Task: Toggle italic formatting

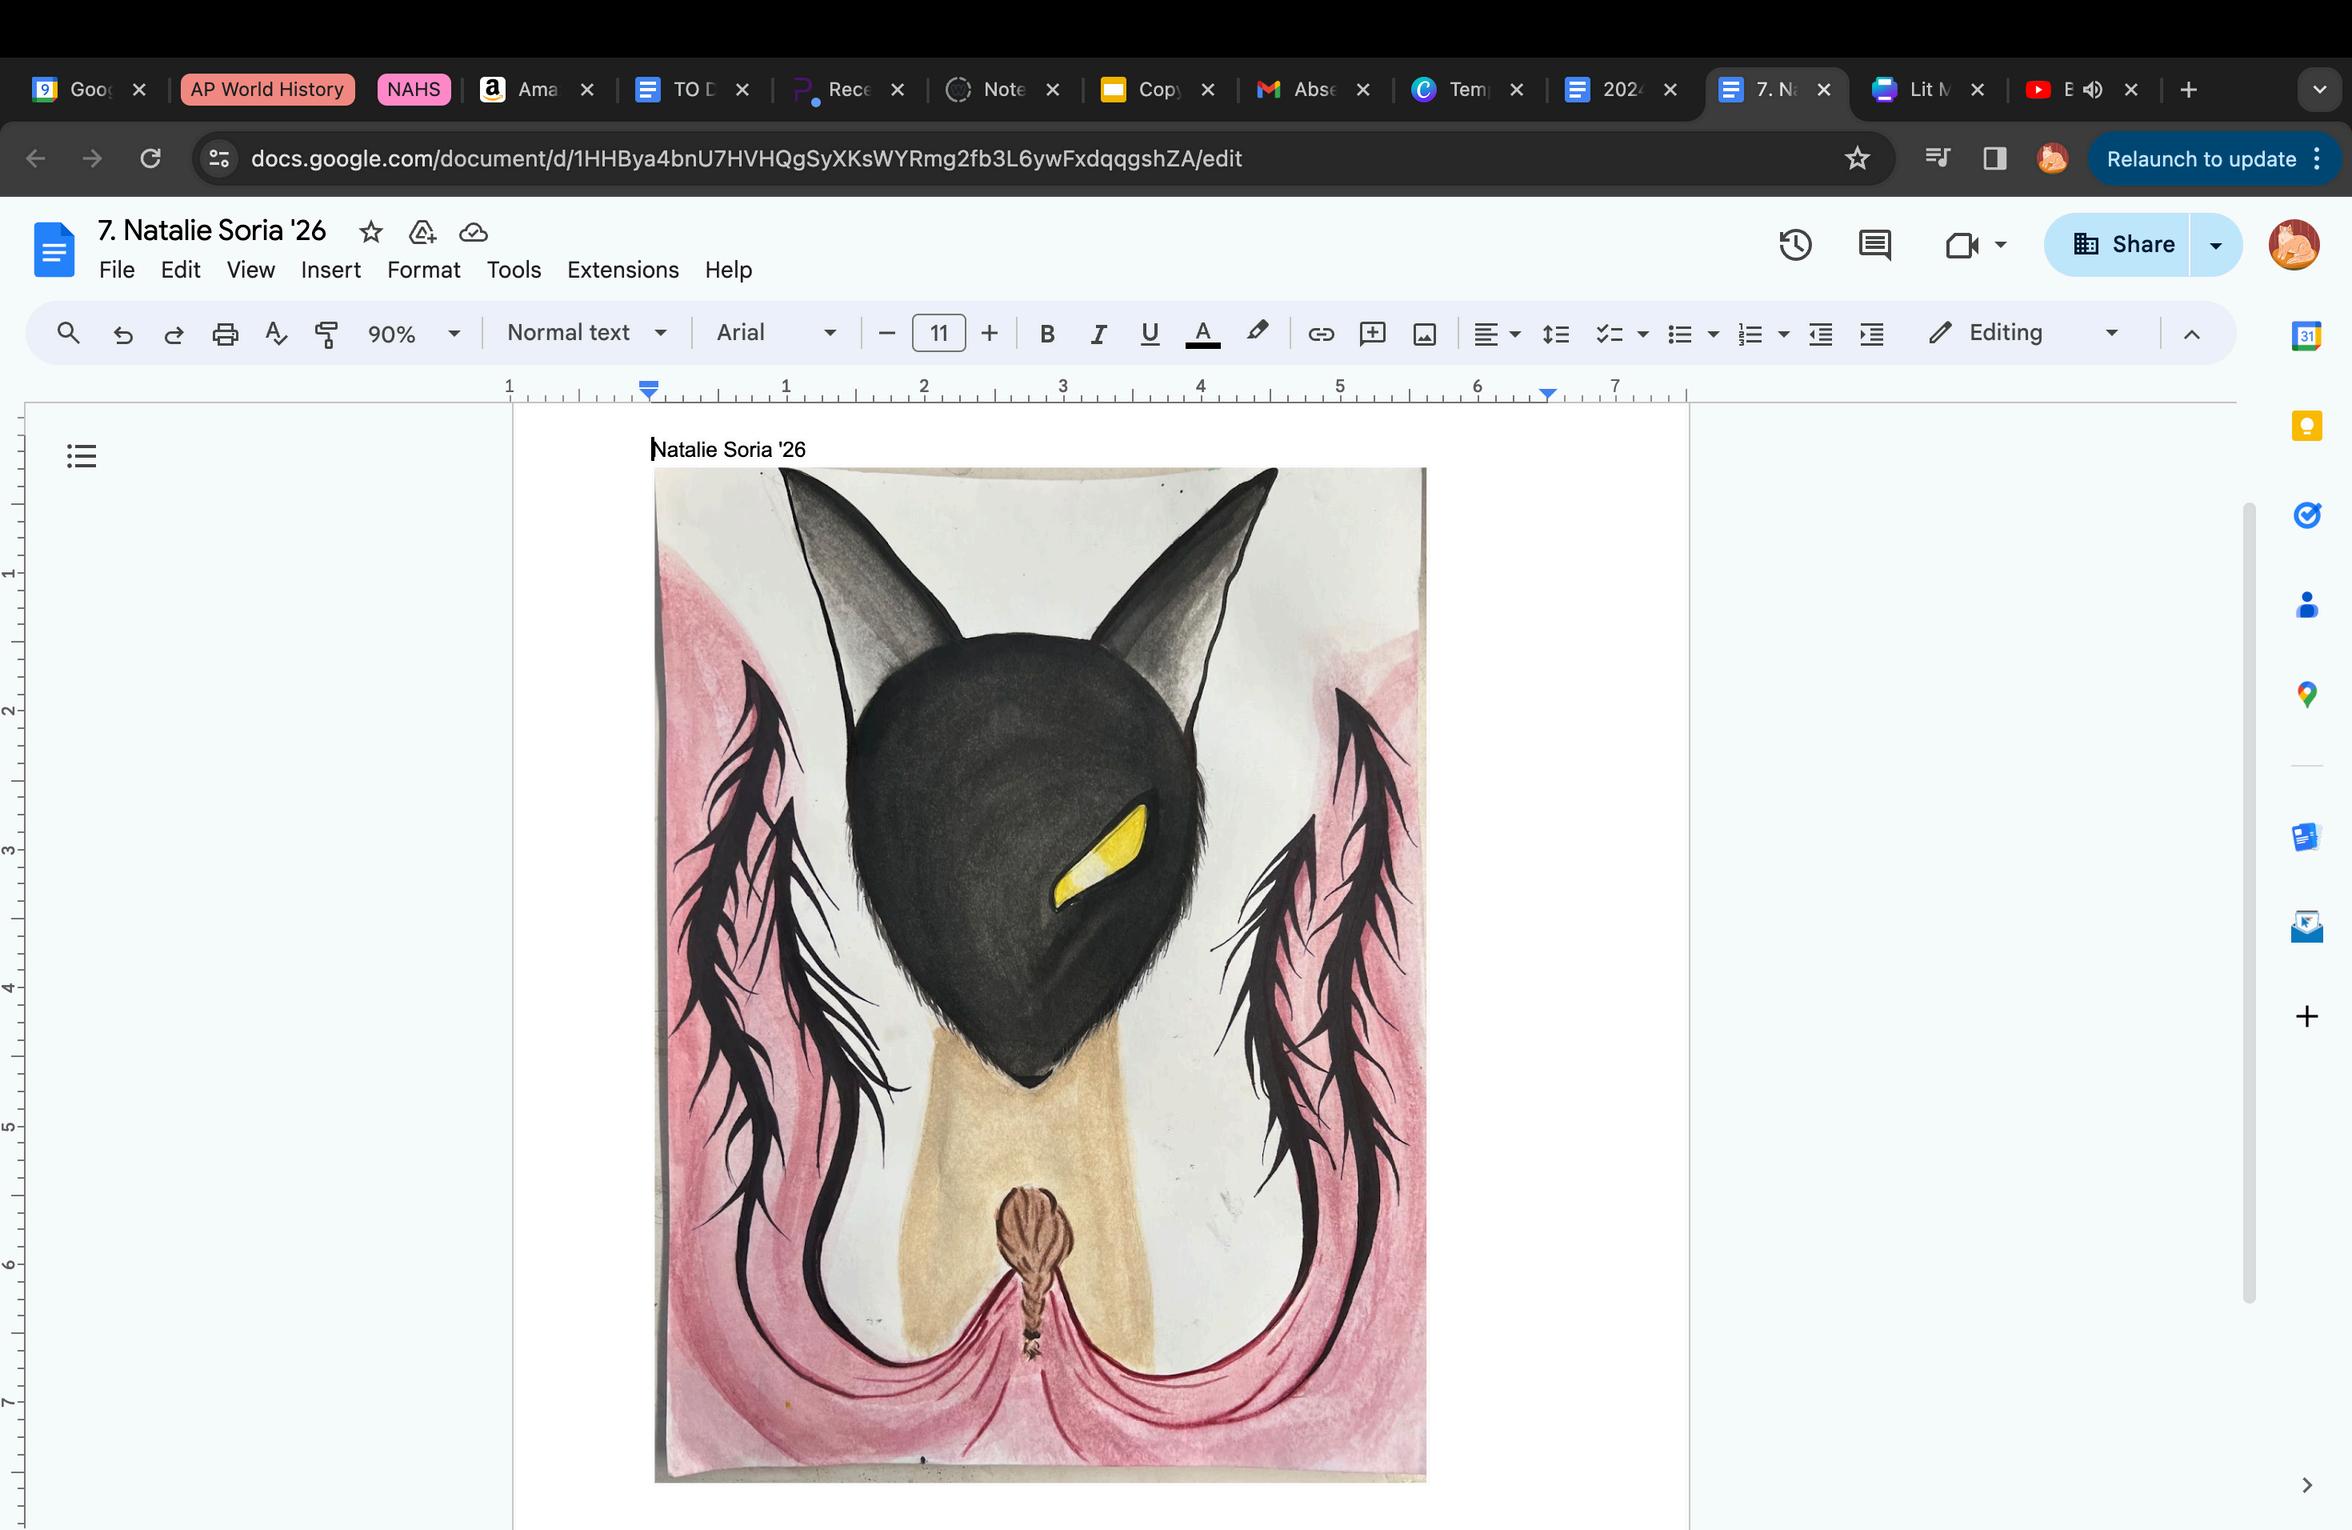Action: coord(1098,334)
